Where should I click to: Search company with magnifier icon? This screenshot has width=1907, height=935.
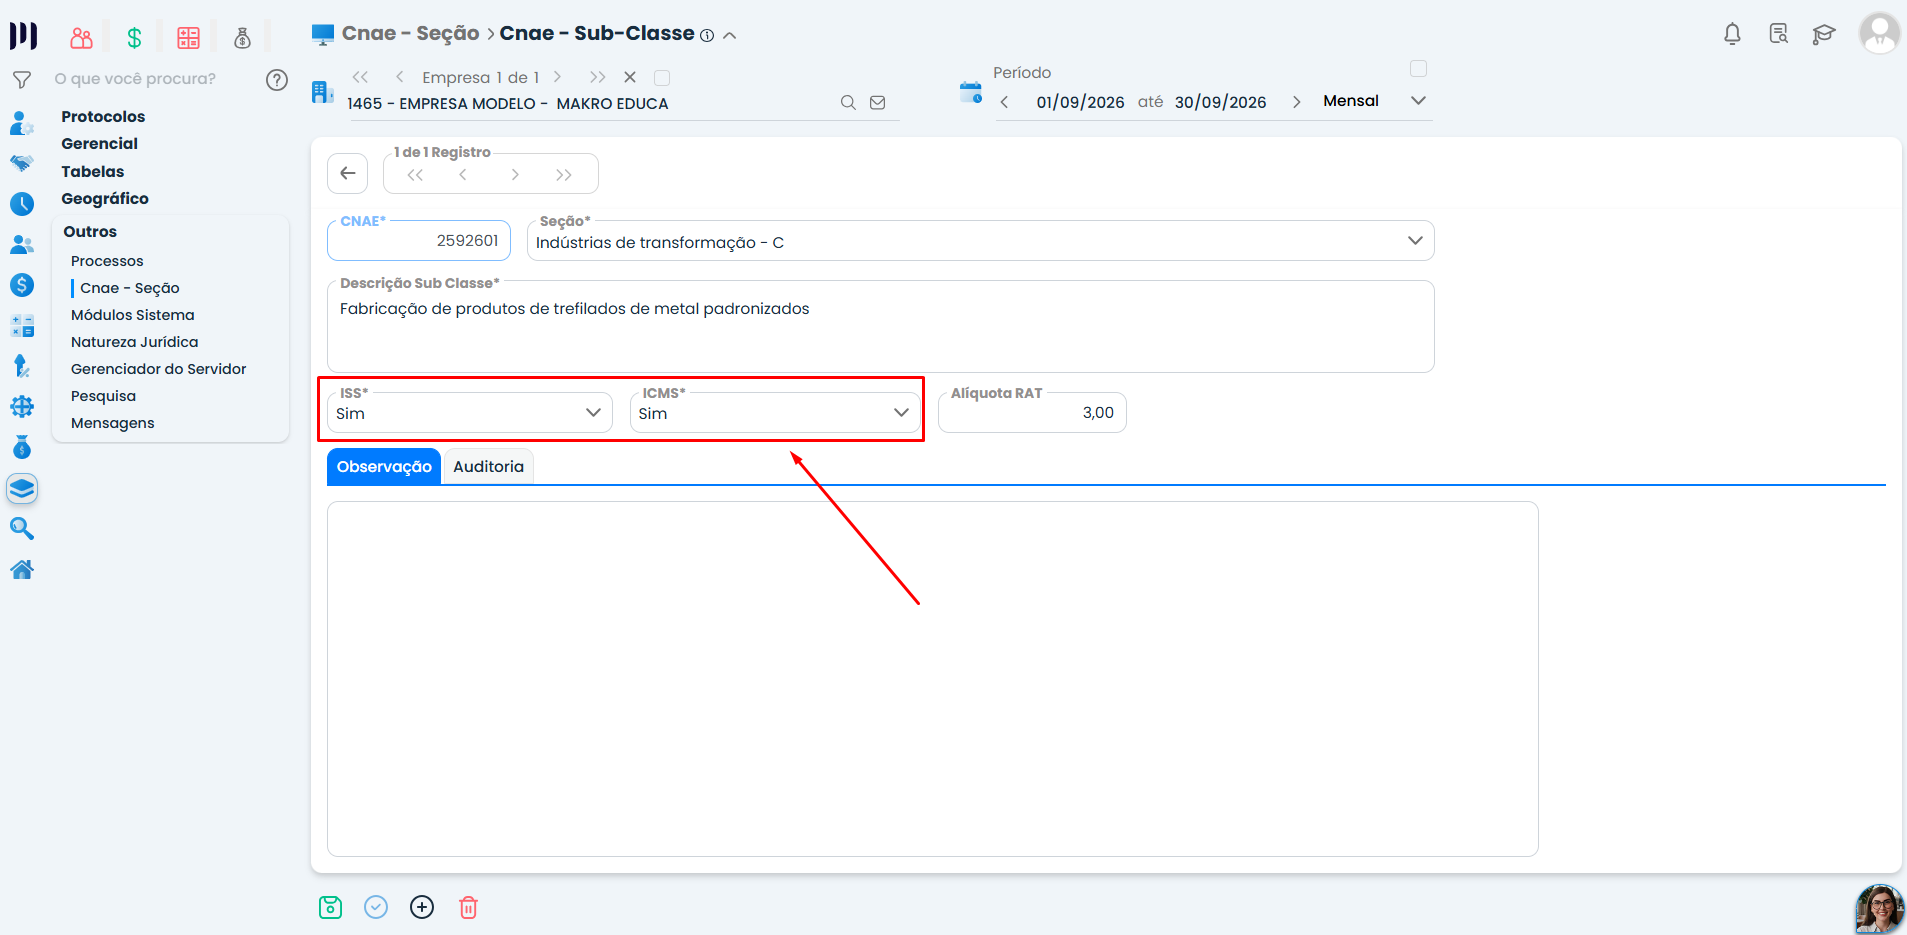(848, 102)
